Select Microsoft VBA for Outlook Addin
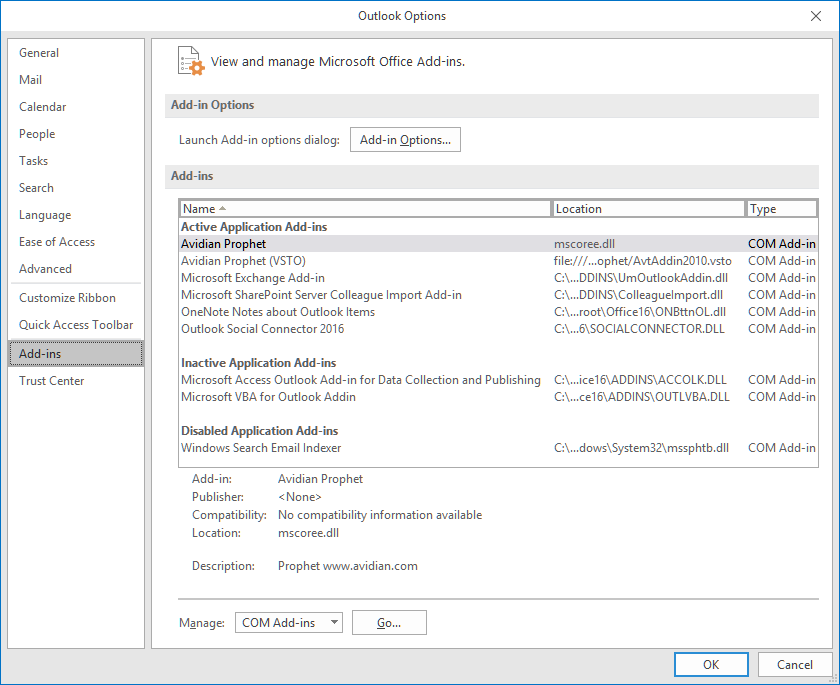840x685 pixels. click(498, 397)
